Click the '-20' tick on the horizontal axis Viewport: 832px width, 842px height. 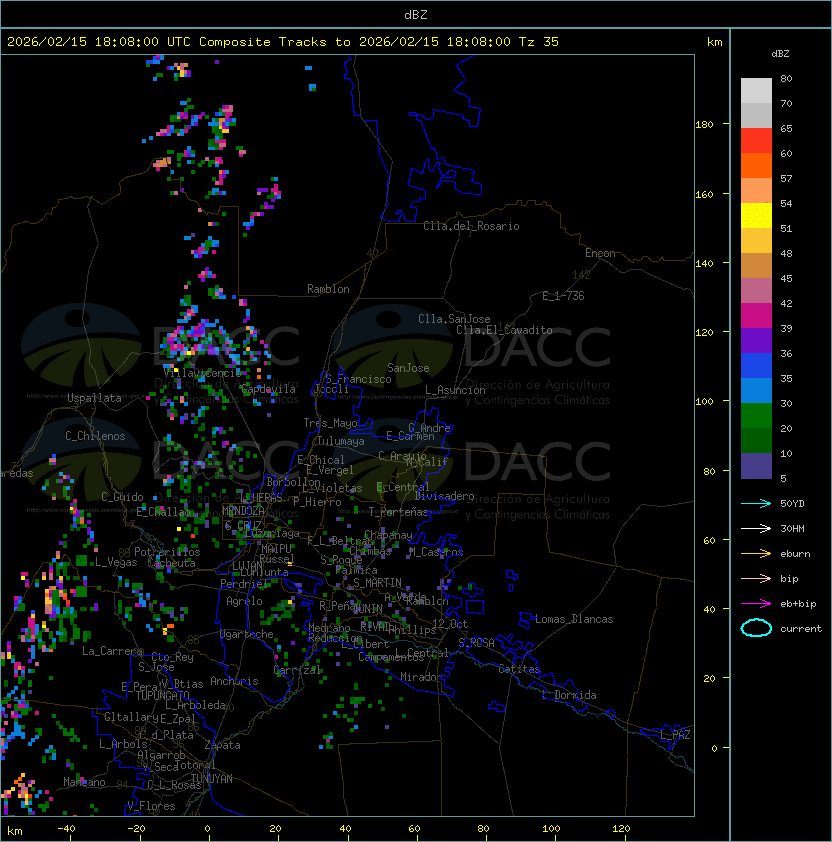tap(136, 829)
